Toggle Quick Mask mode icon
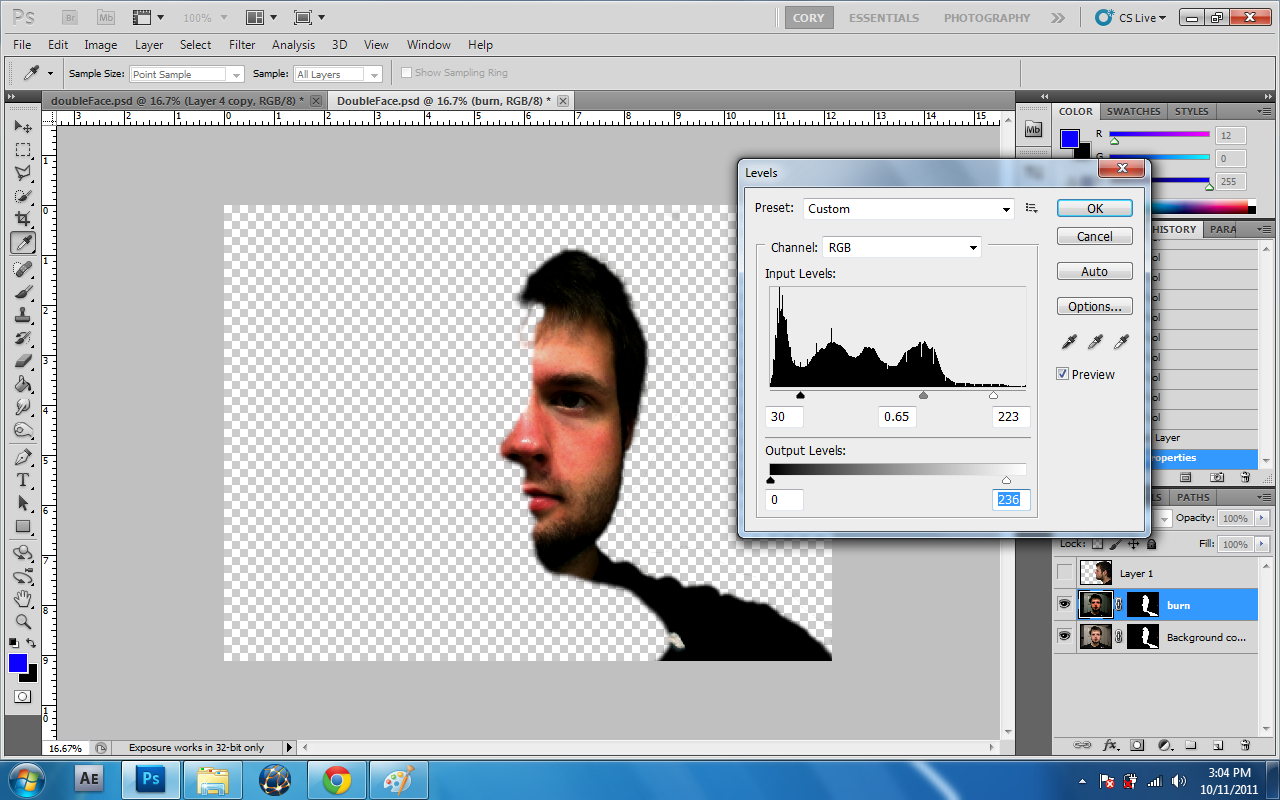 pos(22,697)
